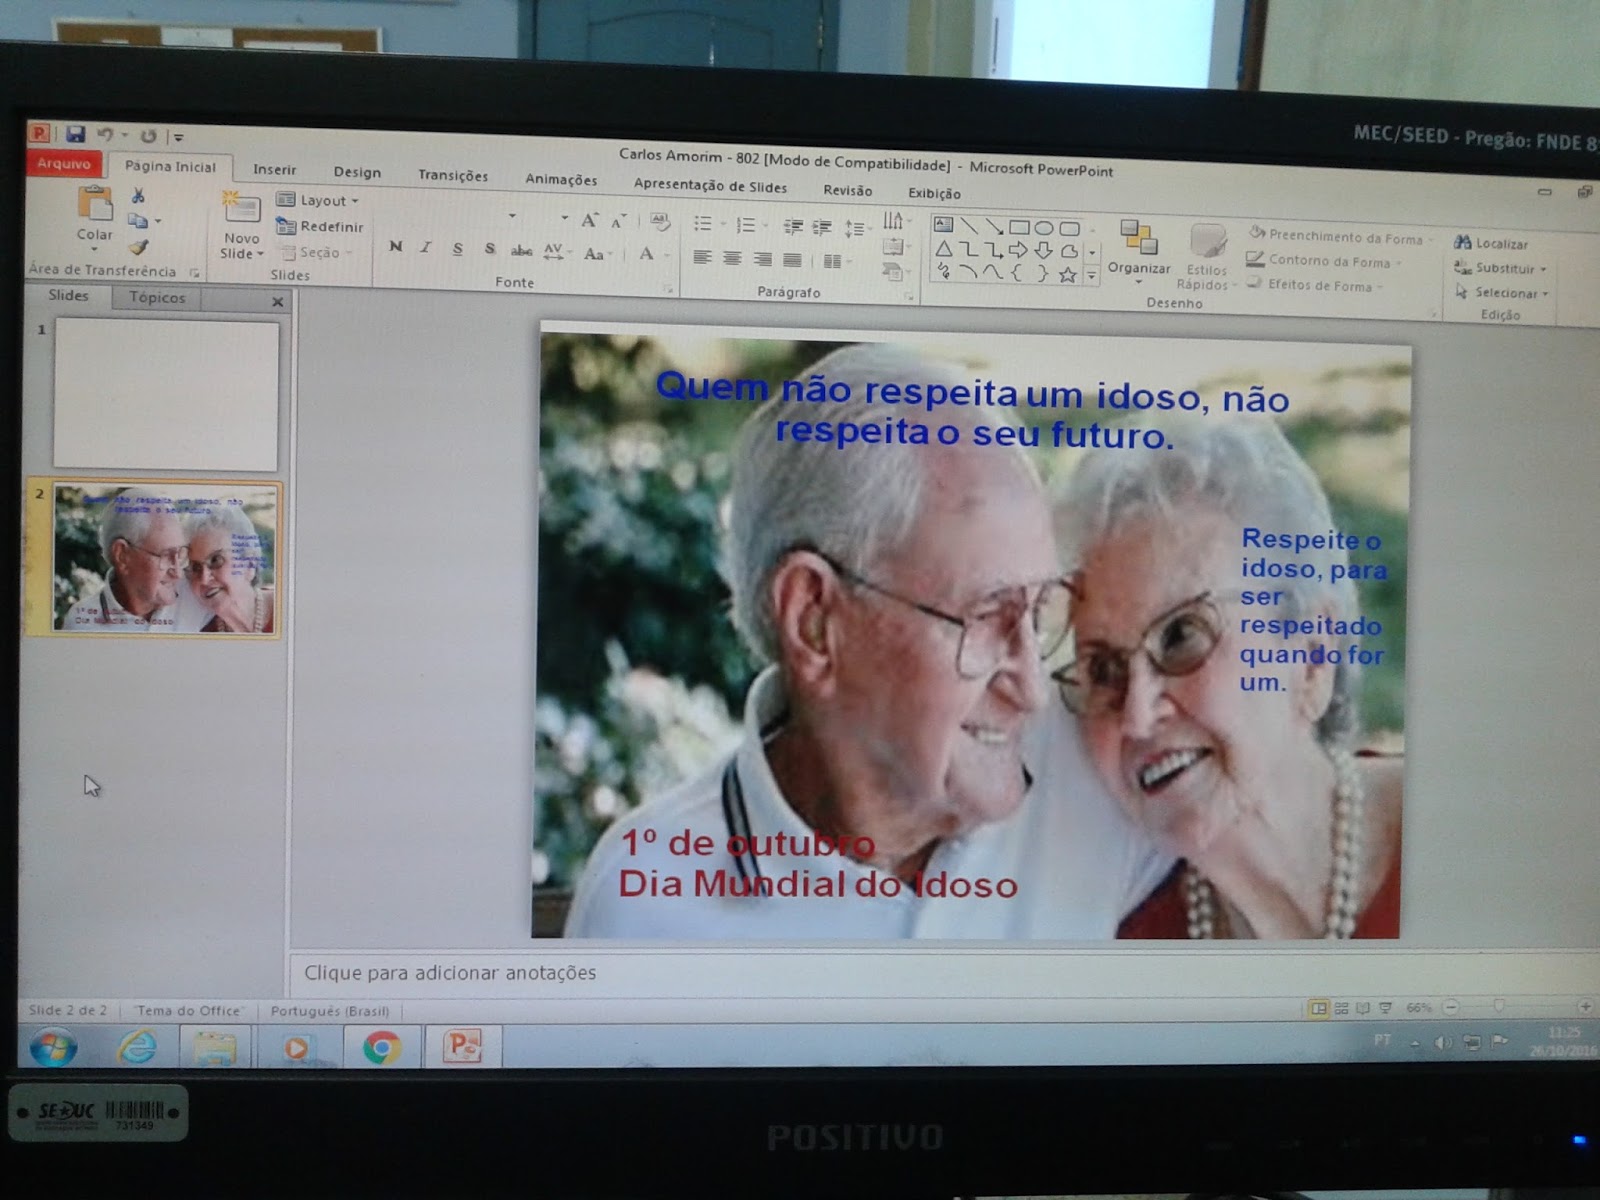Viewport: 1600px width, 1200px height.
Task: Switch to the Tópicos outline pane tab
Action: pos(157,297)
